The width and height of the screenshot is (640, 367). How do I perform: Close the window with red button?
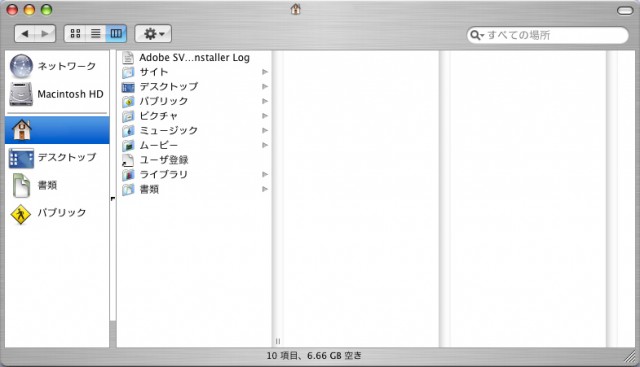12,10
